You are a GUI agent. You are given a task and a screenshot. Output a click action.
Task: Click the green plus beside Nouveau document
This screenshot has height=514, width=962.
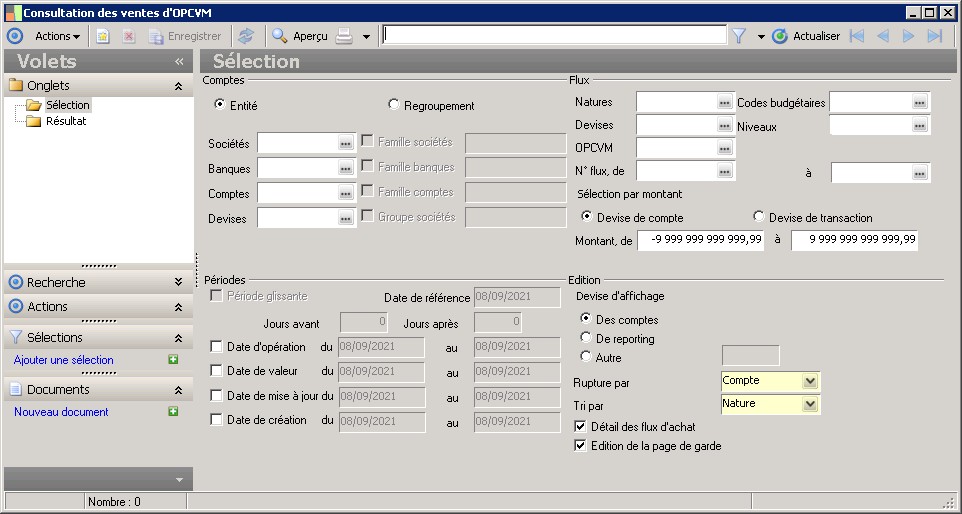(x=173, y=412)
